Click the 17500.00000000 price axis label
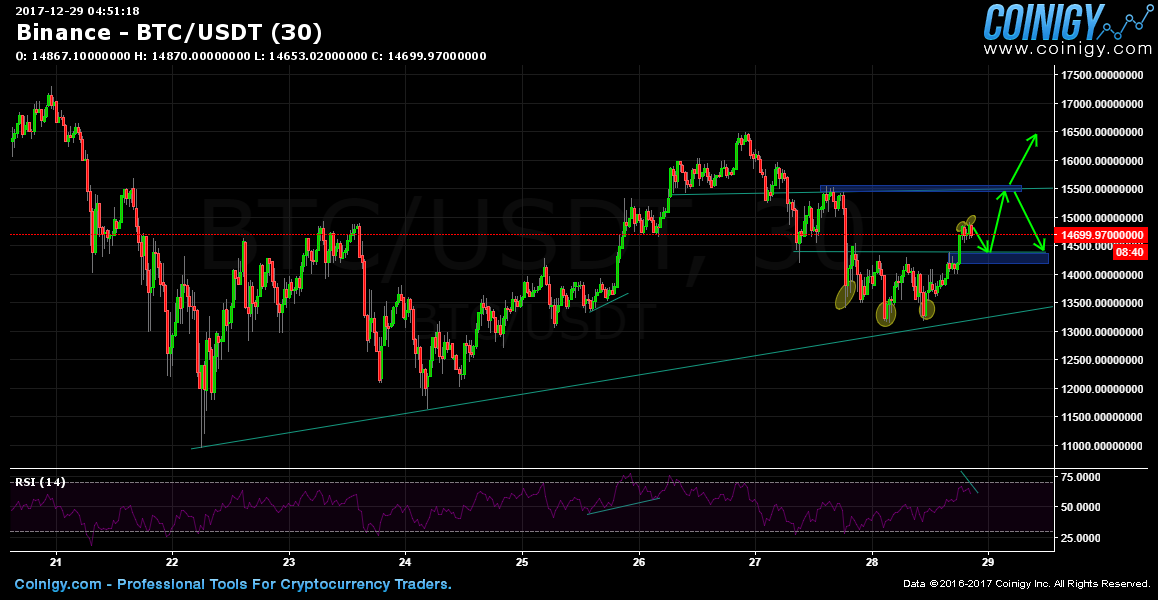The image size is (1158, 600). coord(1102,75)
